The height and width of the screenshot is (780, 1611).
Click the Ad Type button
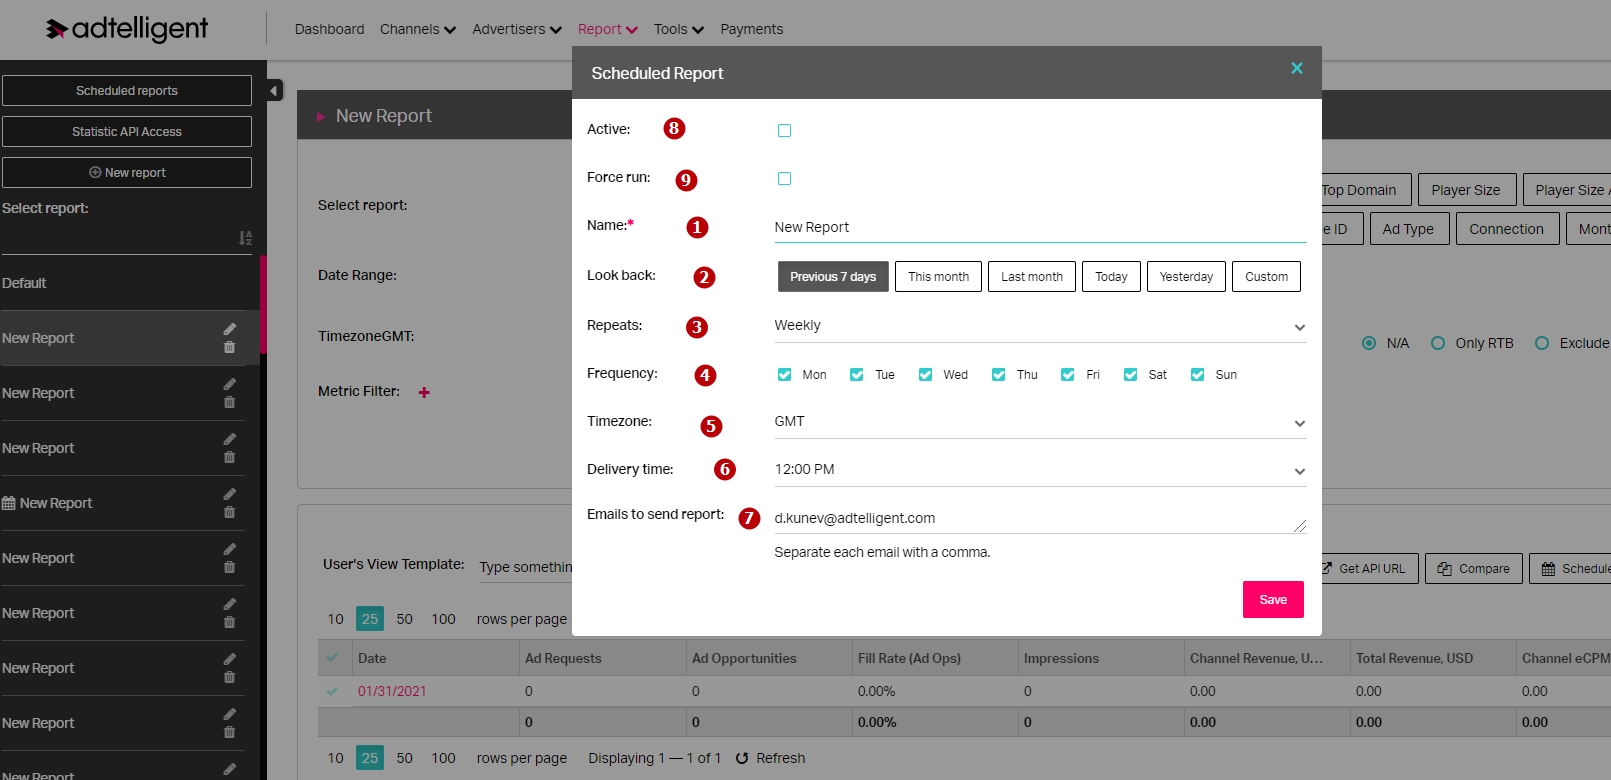[1408, 229]
